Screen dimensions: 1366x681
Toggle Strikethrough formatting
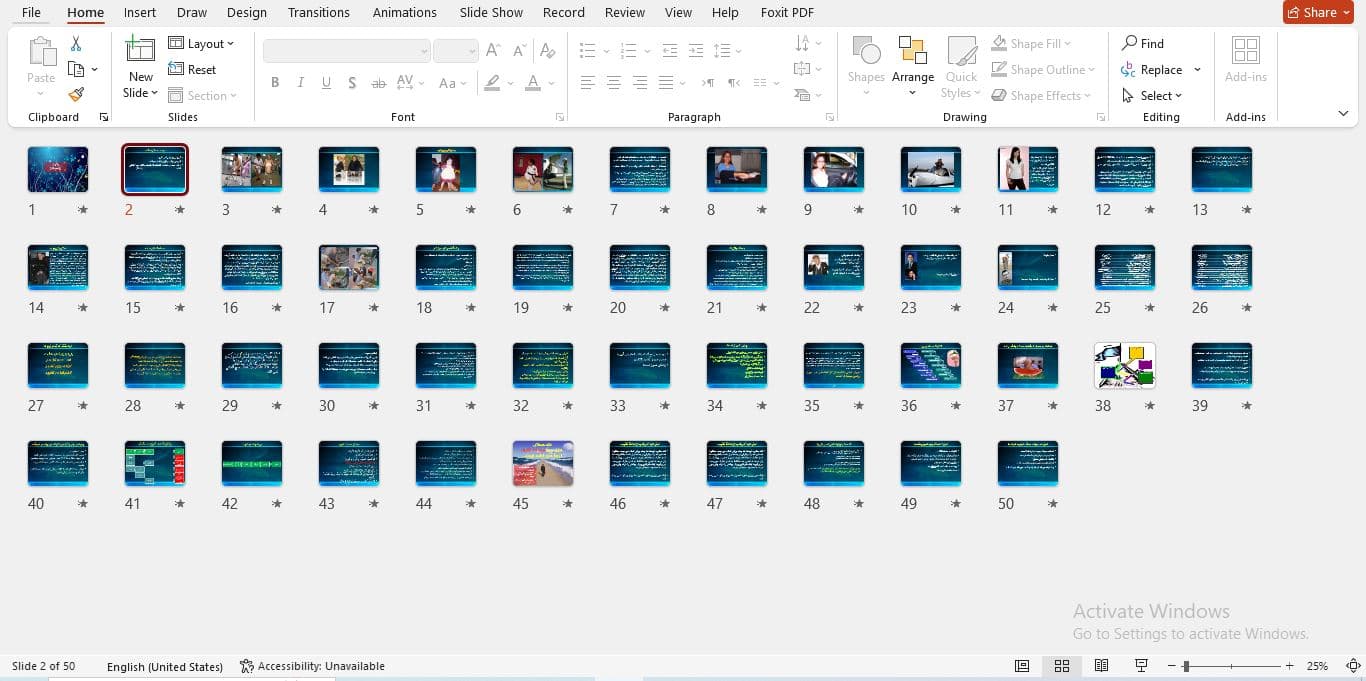[x=379, y=83]
